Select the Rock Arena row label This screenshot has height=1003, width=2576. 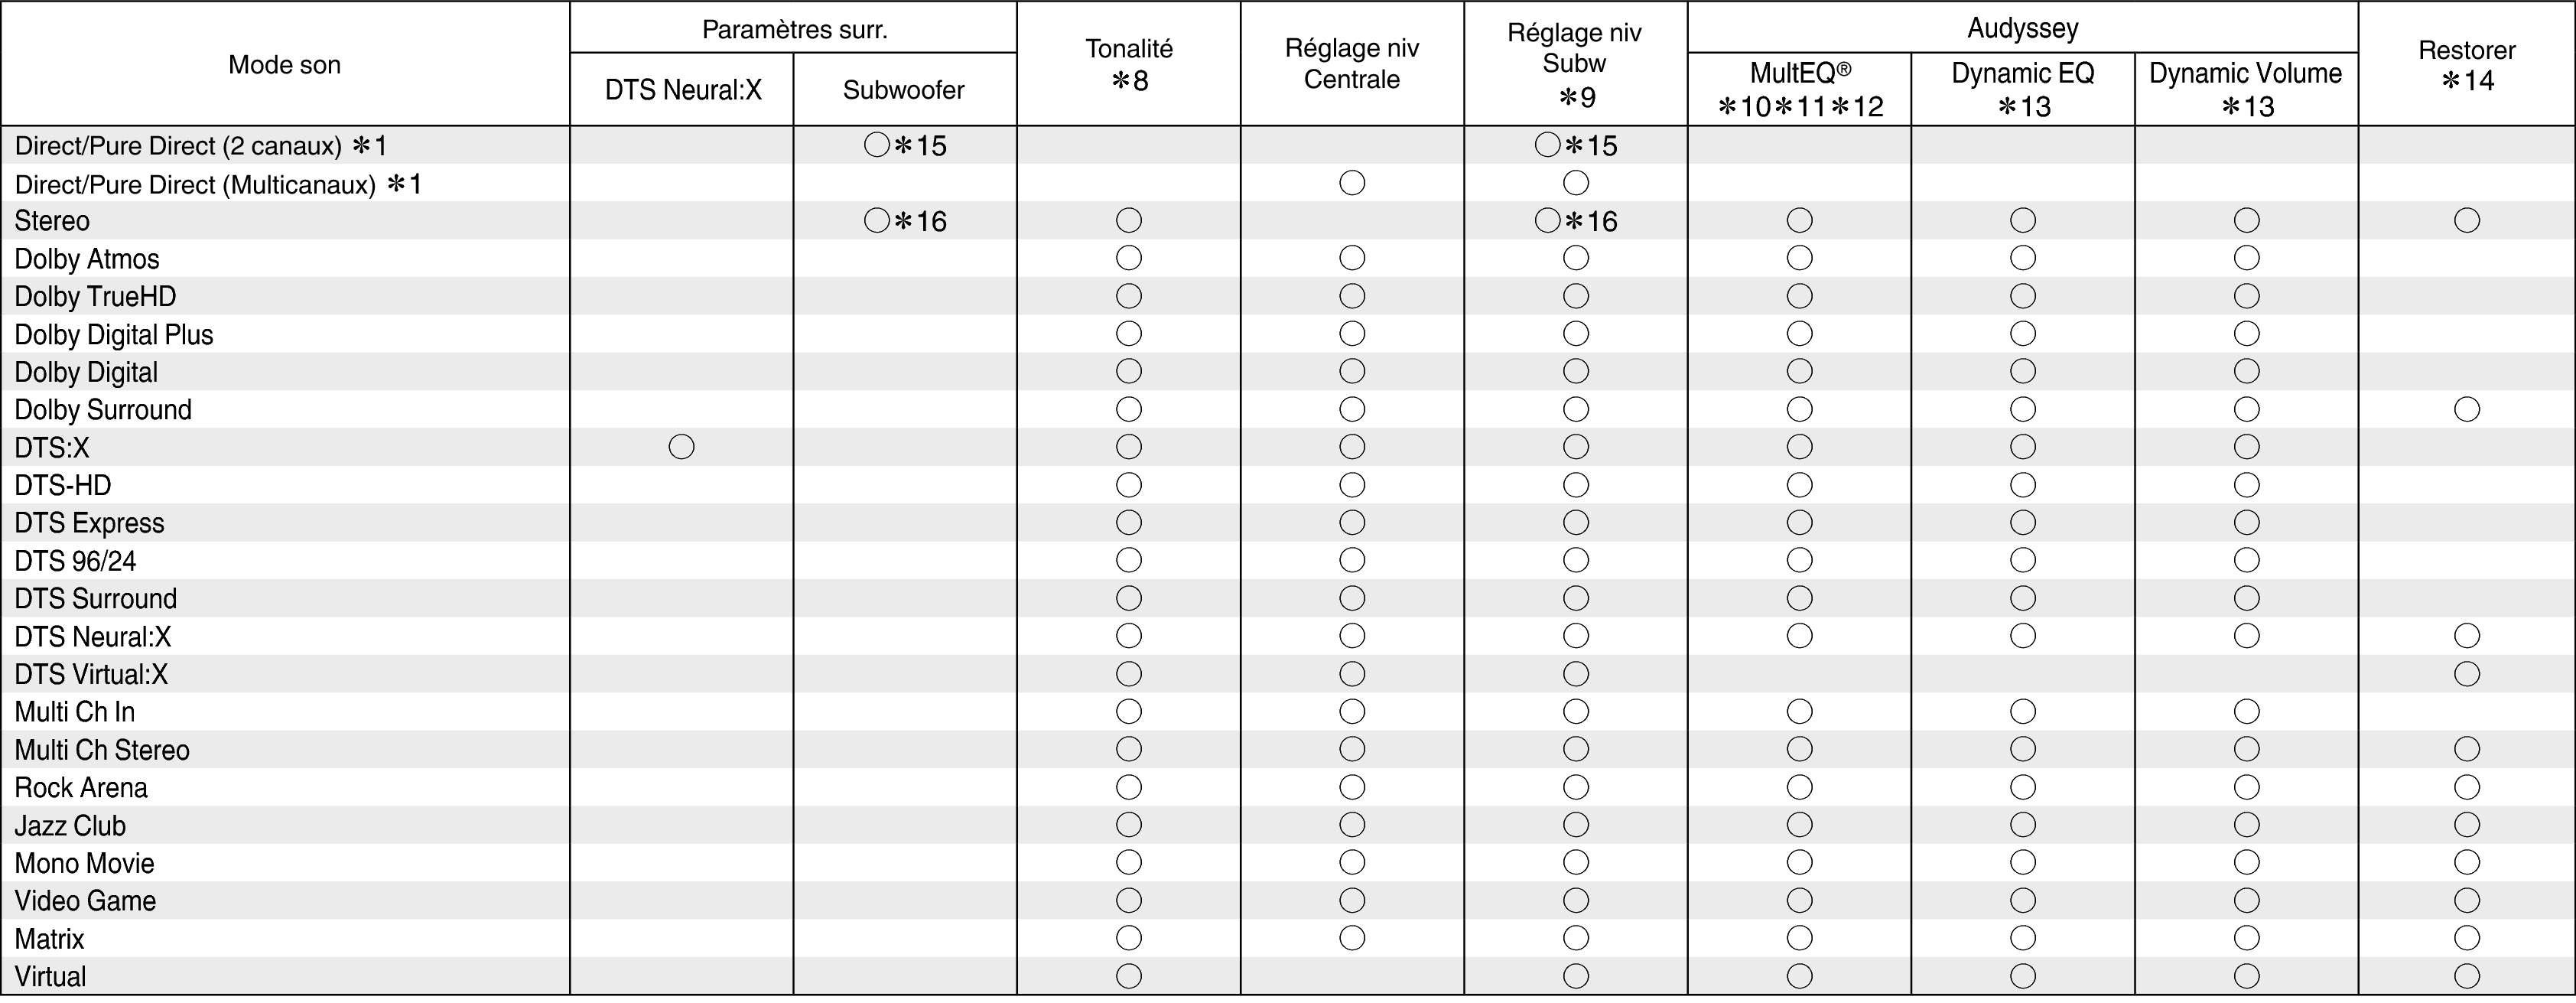81,788
